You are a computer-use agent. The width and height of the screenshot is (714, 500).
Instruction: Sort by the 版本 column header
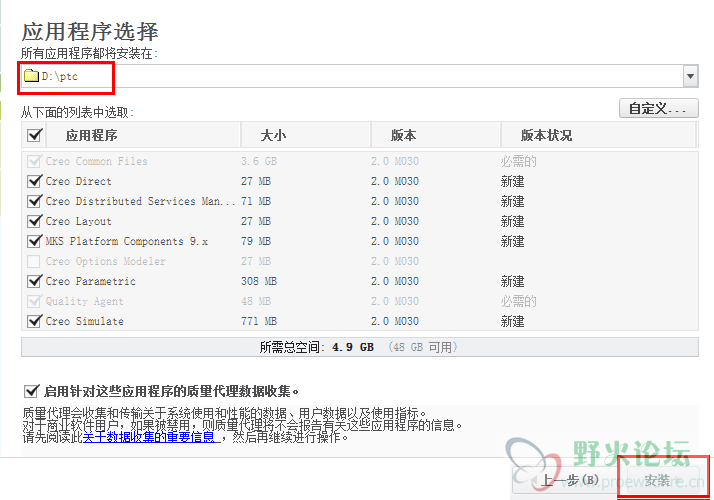436,135
